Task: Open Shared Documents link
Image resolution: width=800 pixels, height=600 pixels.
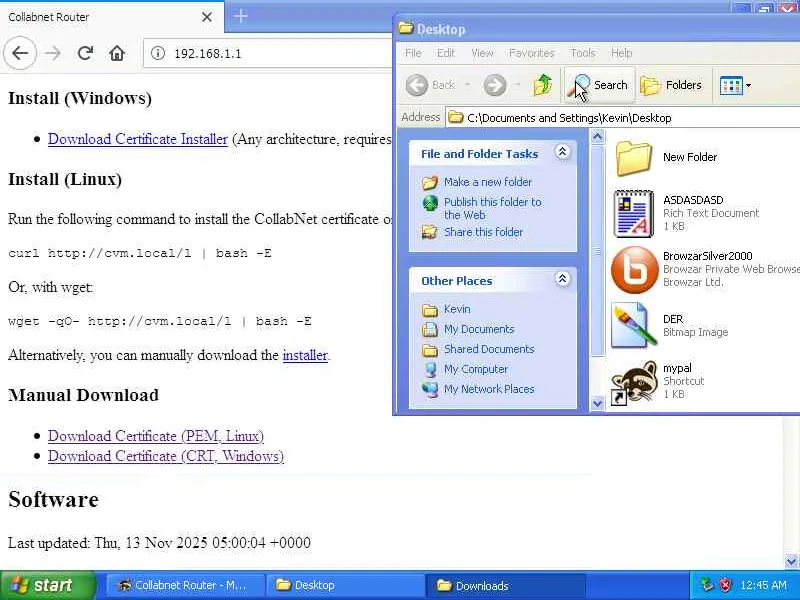Action: pyautogui.click(x=489, y=349)
